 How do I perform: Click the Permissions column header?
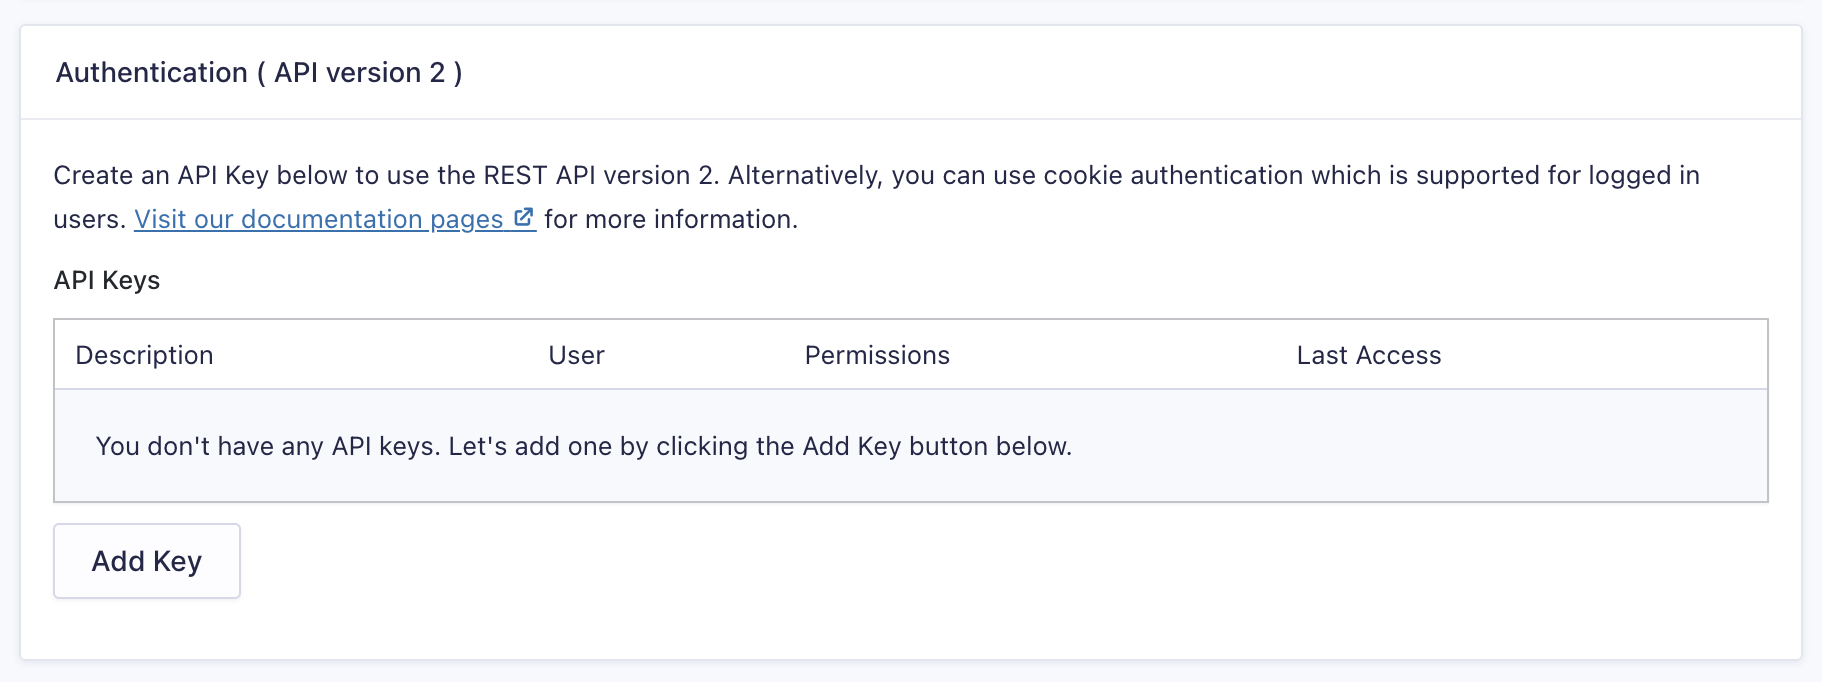point(877,355)
